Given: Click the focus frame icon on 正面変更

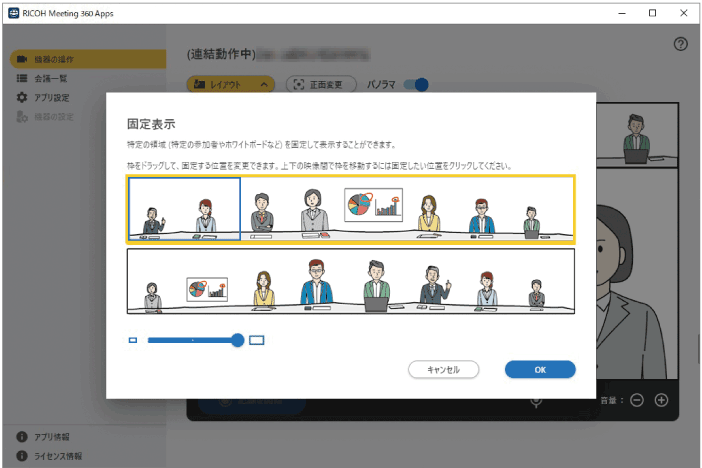Looking at the screenshot, I should [298, 84].
